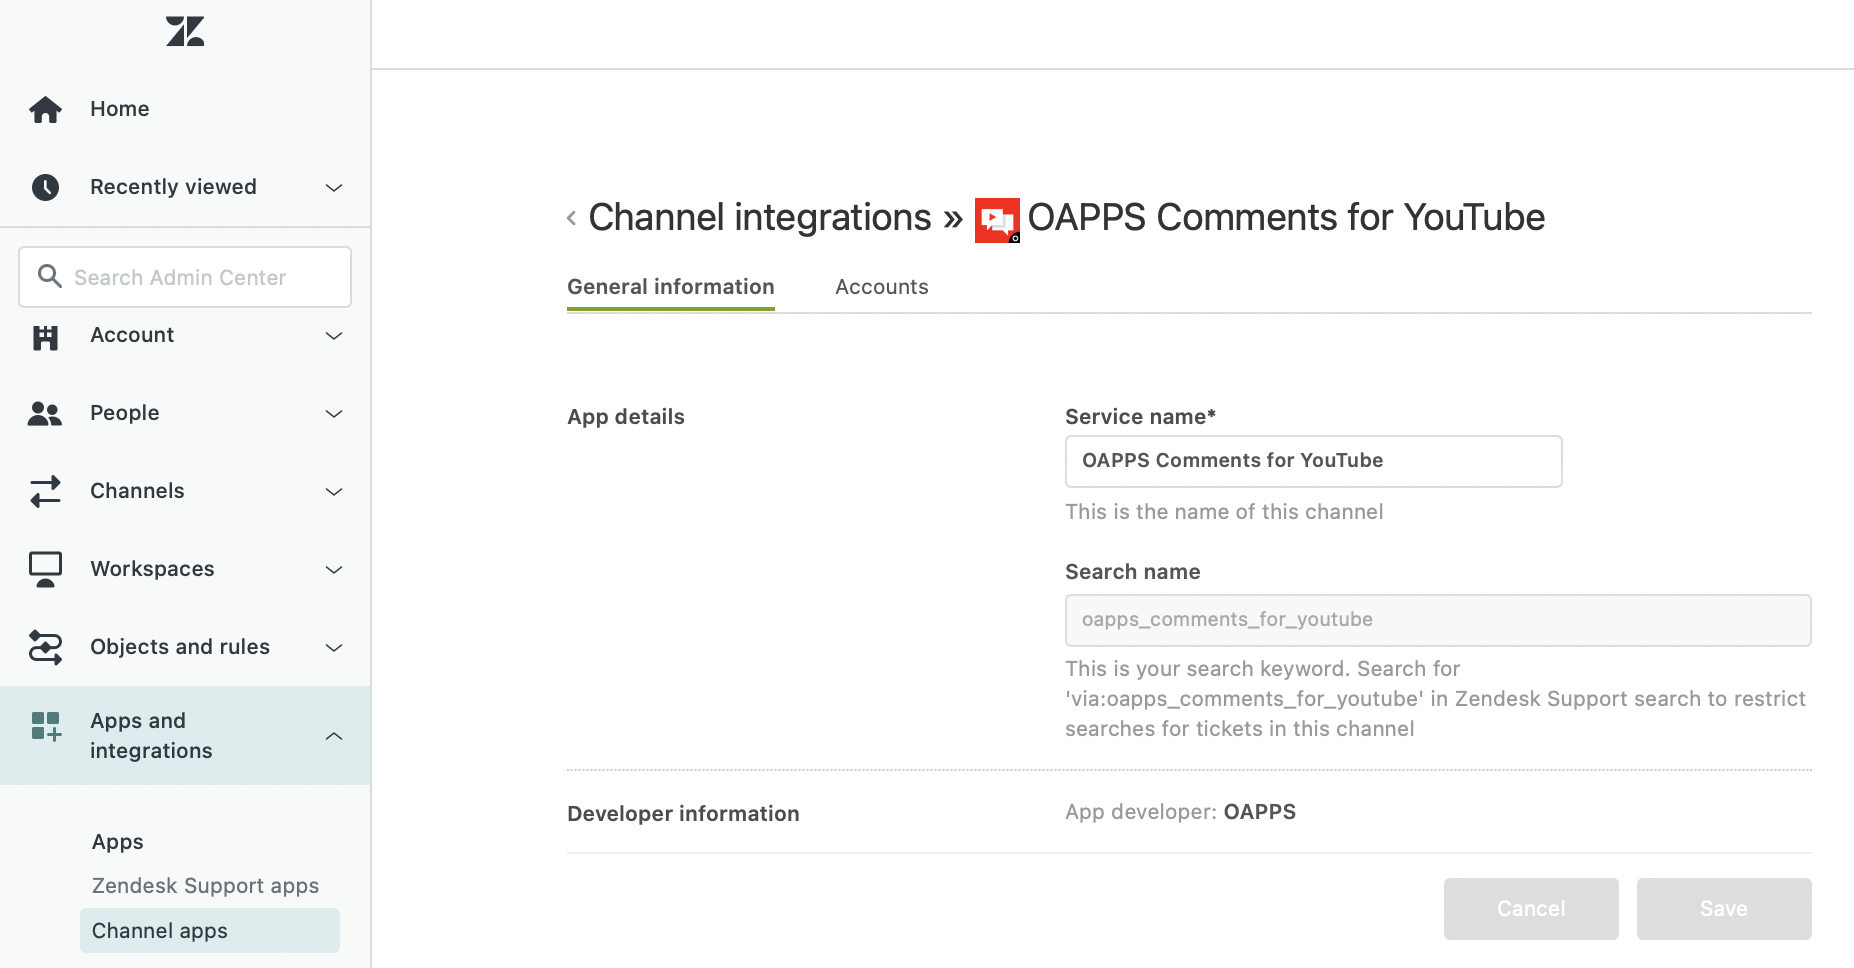1854x968 pixels.
Task: Click the Channels arrows icon
Action: (45, 491)
